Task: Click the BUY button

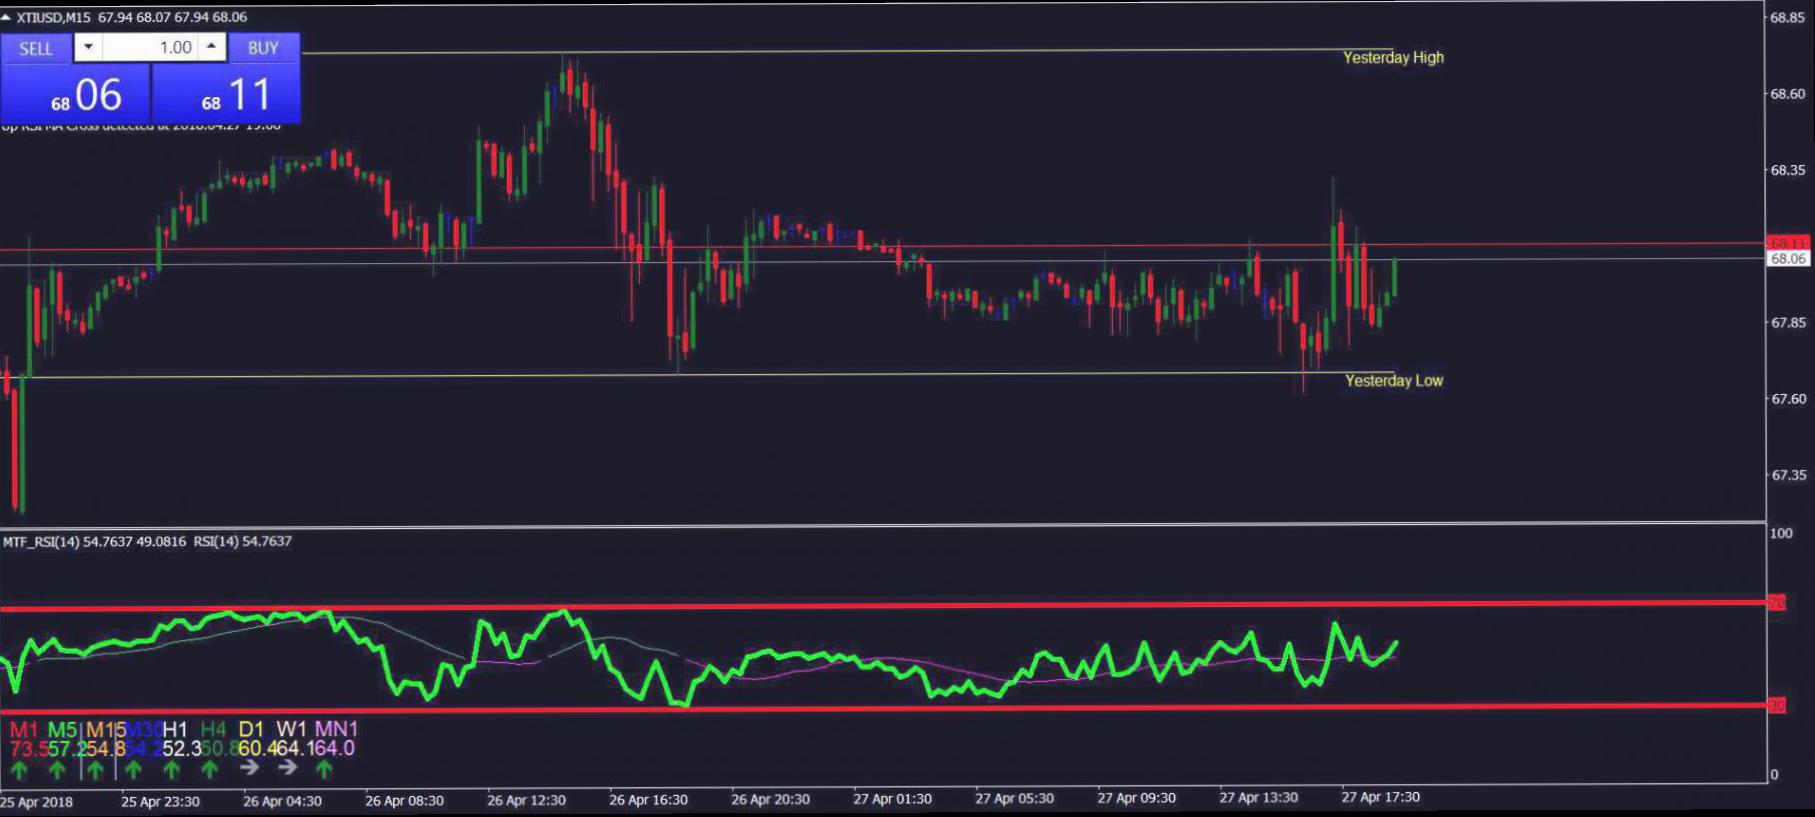Action: 263,48
